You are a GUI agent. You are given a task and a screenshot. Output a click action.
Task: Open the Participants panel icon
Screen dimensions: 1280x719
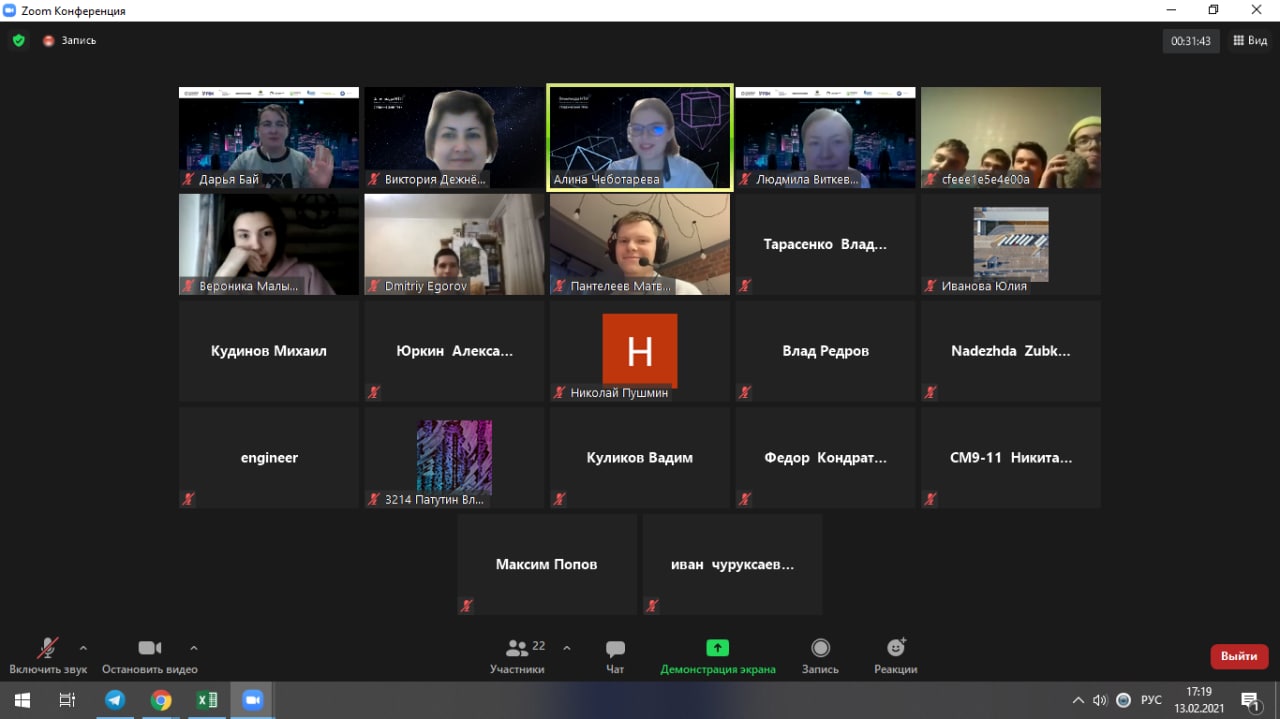(518, 648)
